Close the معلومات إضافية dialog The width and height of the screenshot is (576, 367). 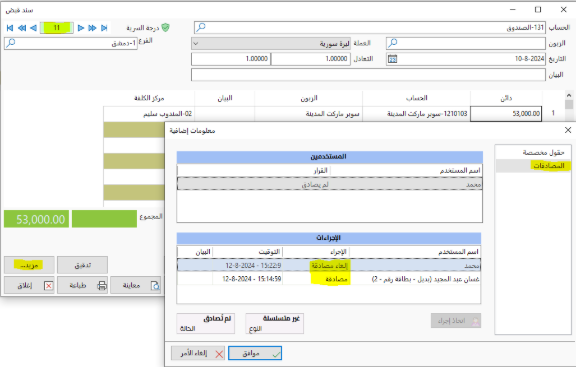click(x=568, y=130)
